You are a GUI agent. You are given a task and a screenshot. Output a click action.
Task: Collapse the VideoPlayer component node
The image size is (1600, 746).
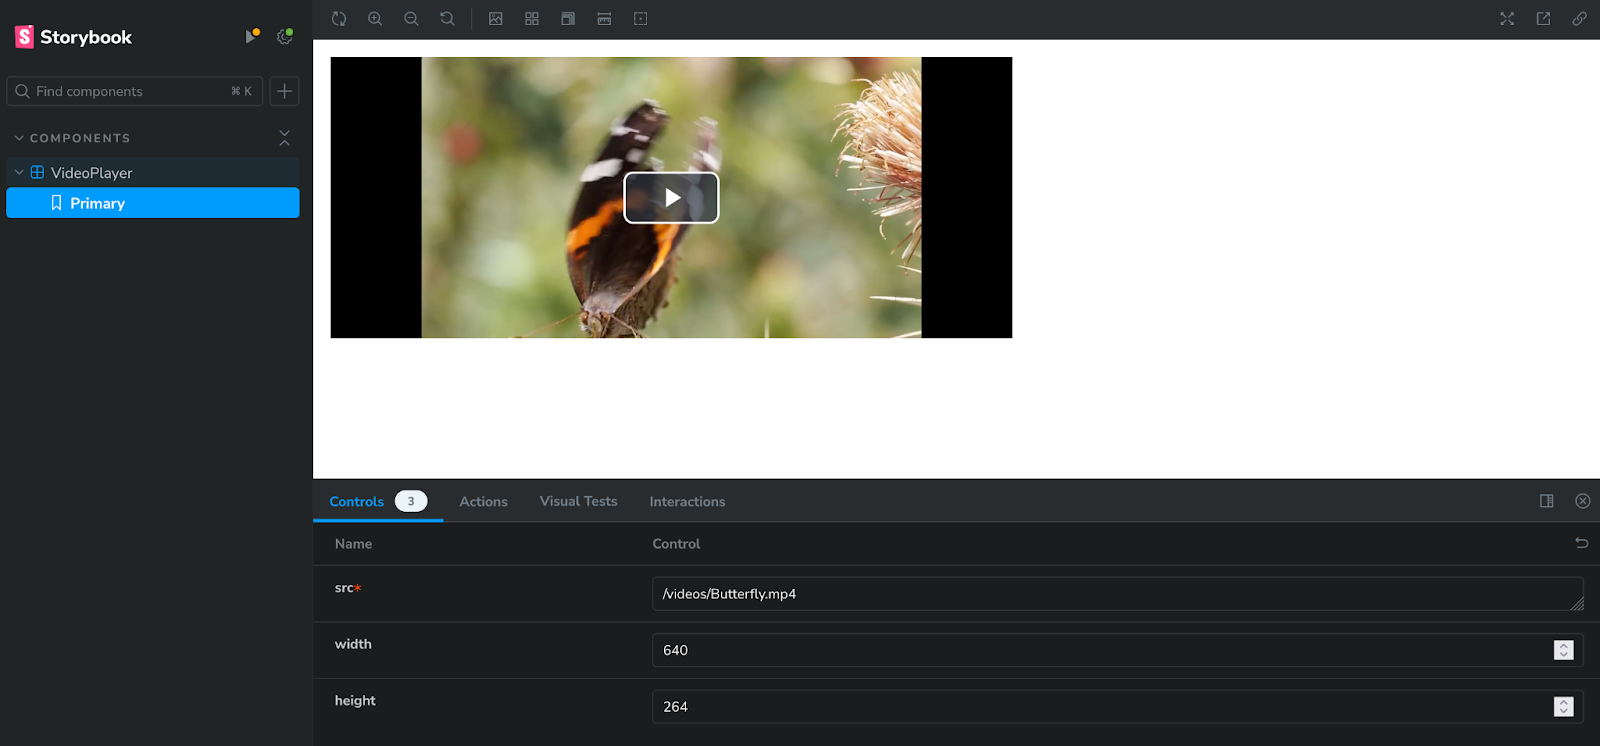pos(19,172)
